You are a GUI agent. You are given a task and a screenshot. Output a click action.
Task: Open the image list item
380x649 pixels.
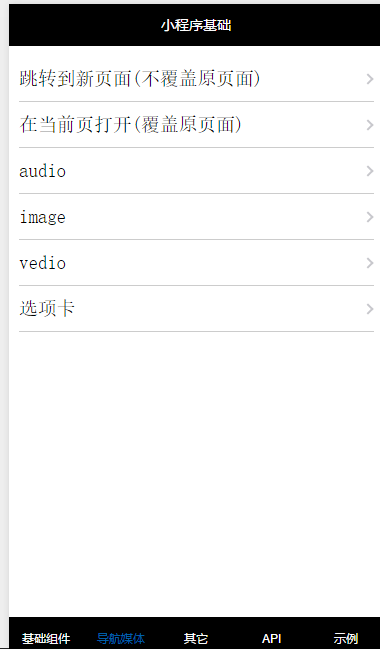(x=196, y=216)
